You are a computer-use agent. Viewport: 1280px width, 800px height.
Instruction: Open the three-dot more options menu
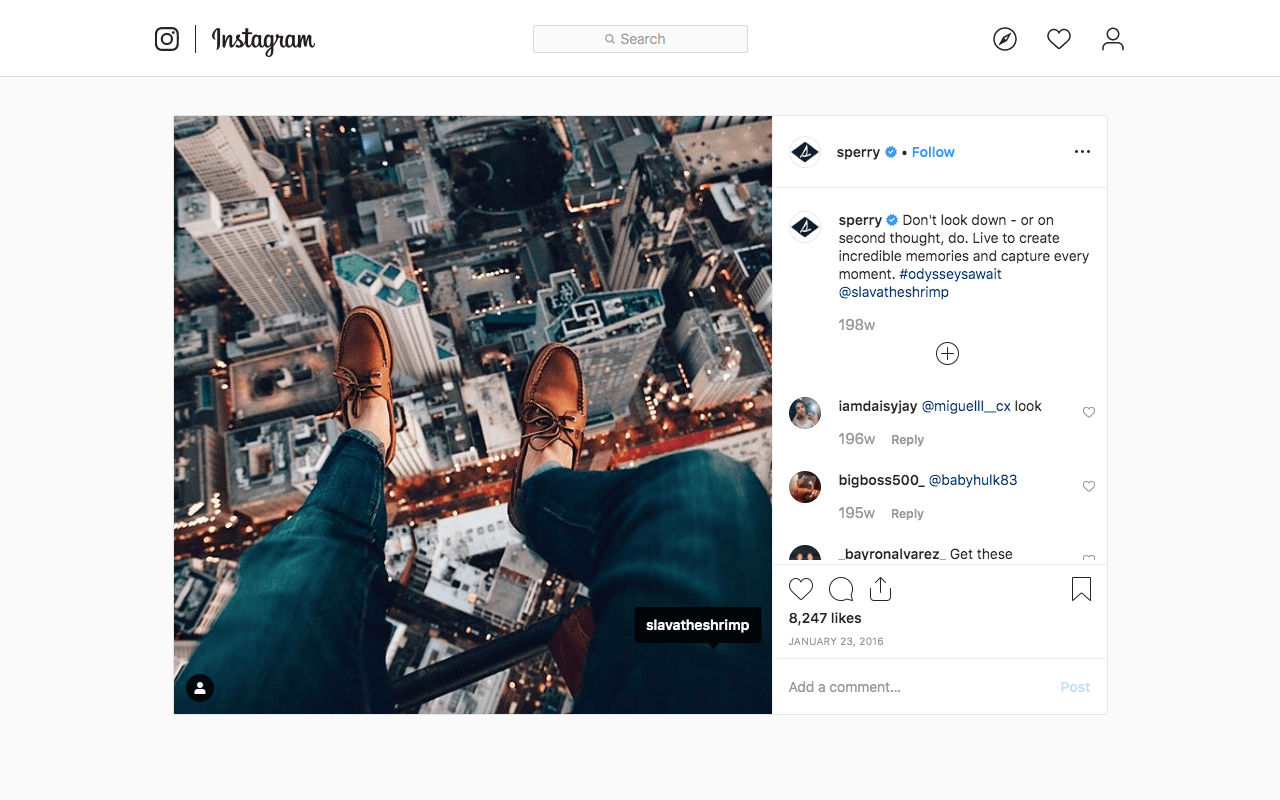[x=1082, y=152]
